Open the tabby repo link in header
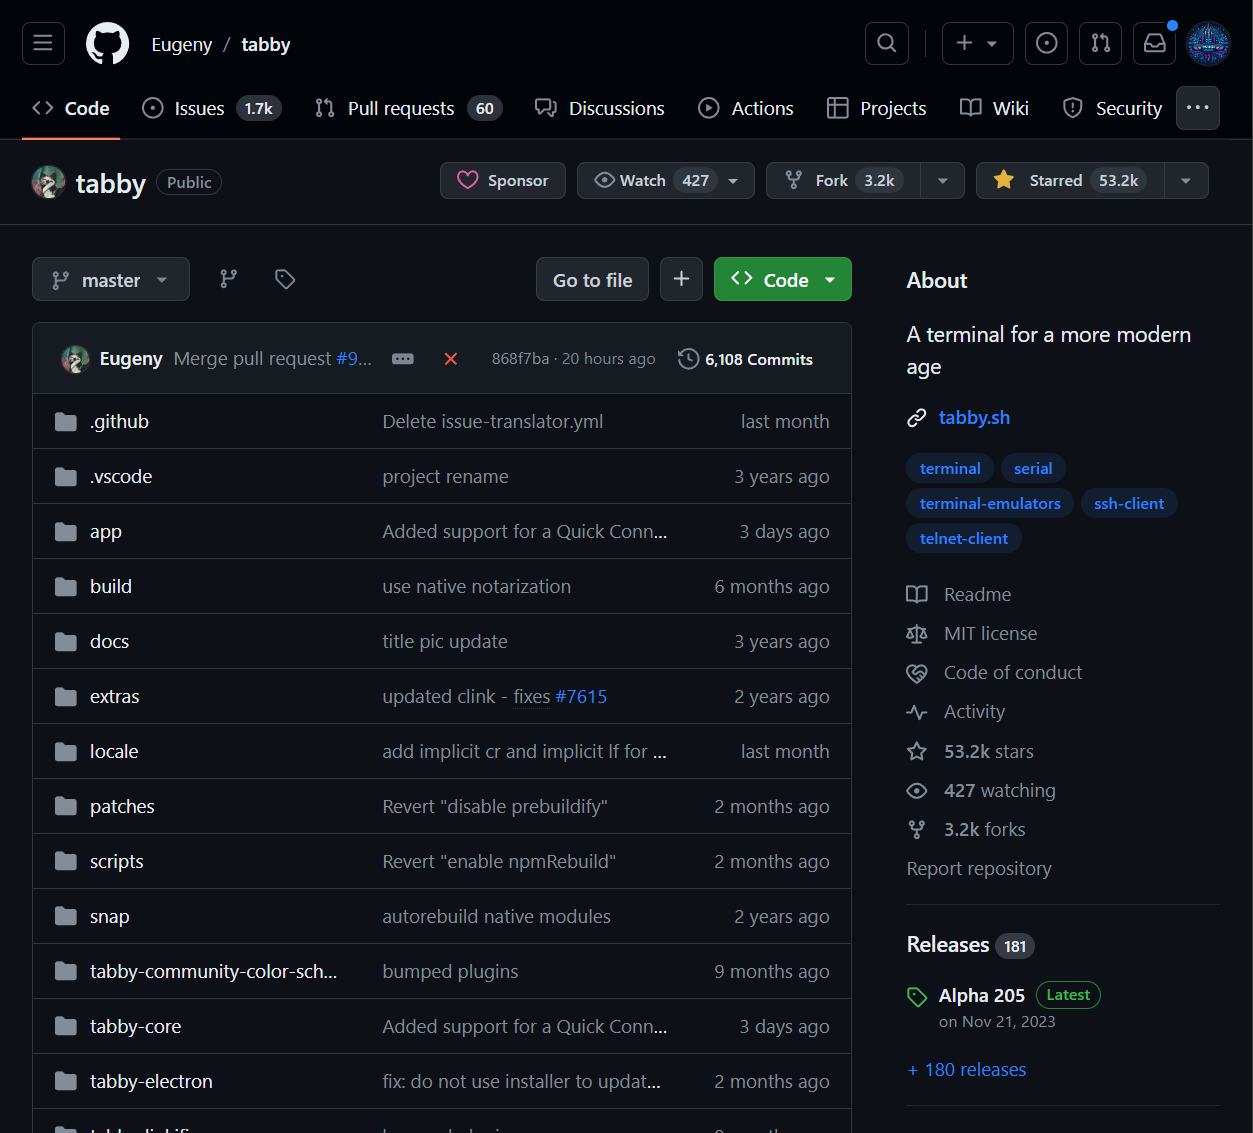The height and width of the screenshot is (1133, 1253). 266,44
